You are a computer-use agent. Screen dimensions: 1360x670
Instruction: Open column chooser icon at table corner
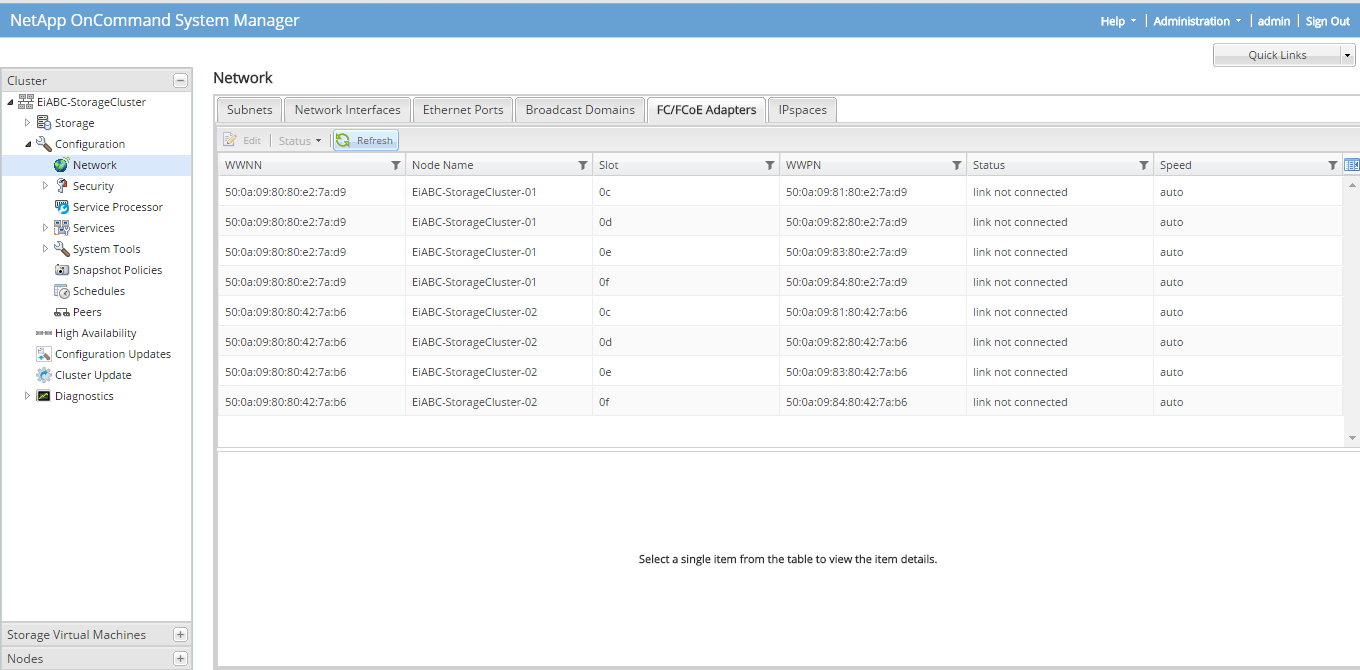1351,165
